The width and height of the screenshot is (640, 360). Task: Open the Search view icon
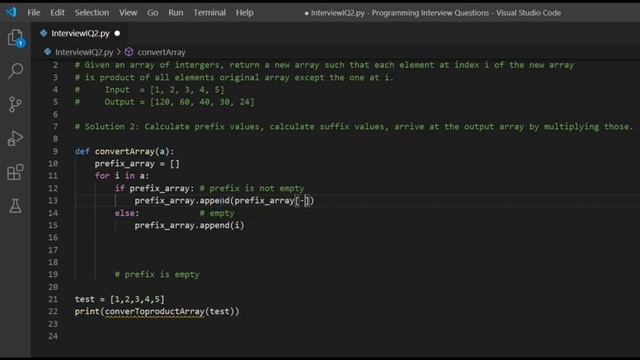tap(16, 71)
